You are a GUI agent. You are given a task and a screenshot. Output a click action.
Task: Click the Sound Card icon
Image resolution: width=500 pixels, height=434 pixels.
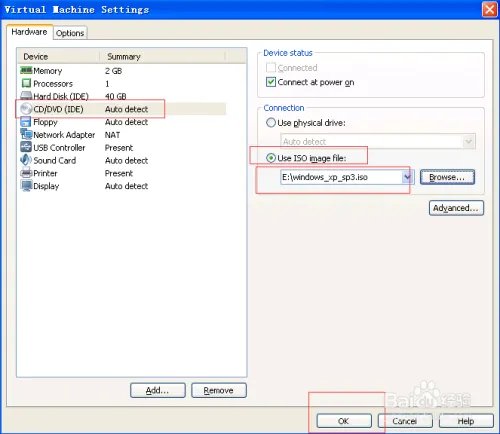tap(26, 160)
